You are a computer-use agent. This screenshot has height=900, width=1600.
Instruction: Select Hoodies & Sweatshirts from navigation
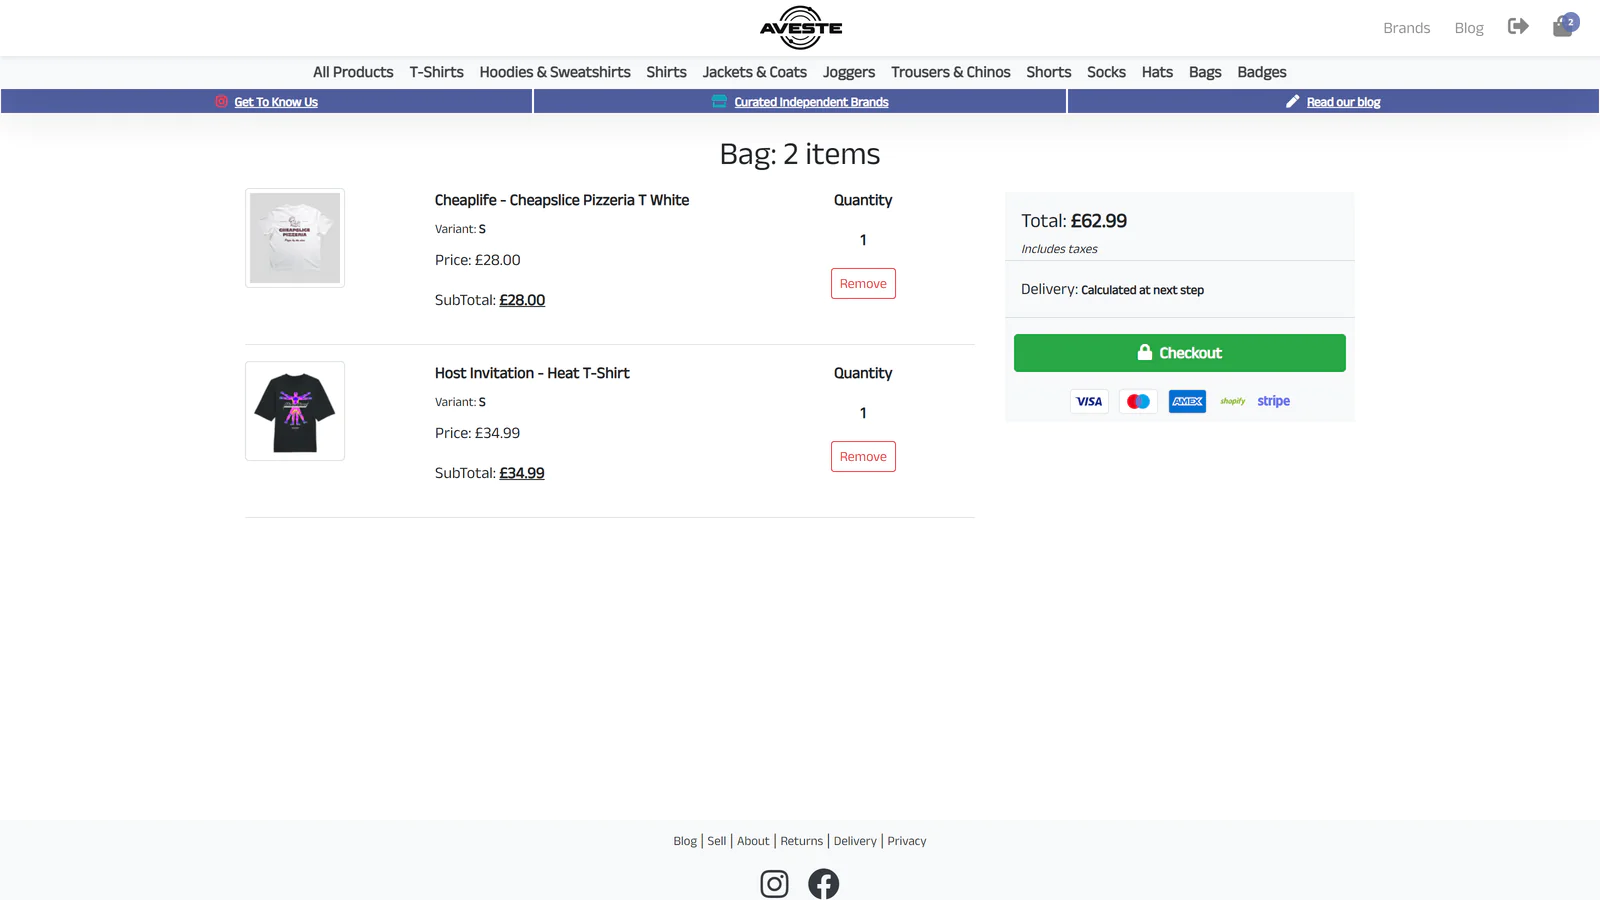(x=555, y=72)
